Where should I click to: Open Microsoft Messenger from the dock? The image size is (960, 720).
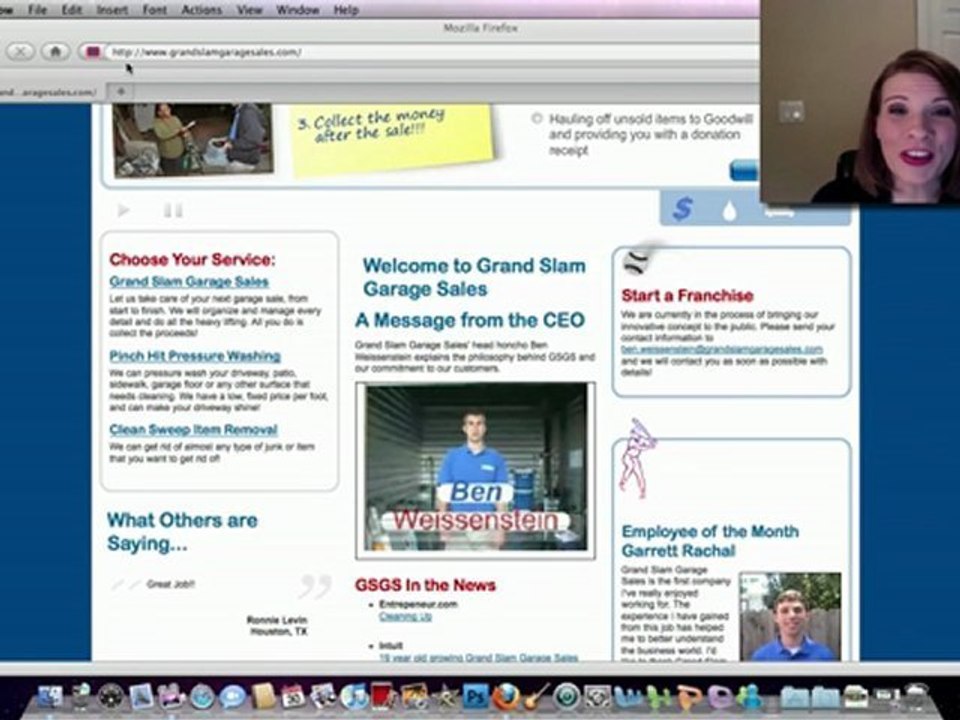click(749, 697)
